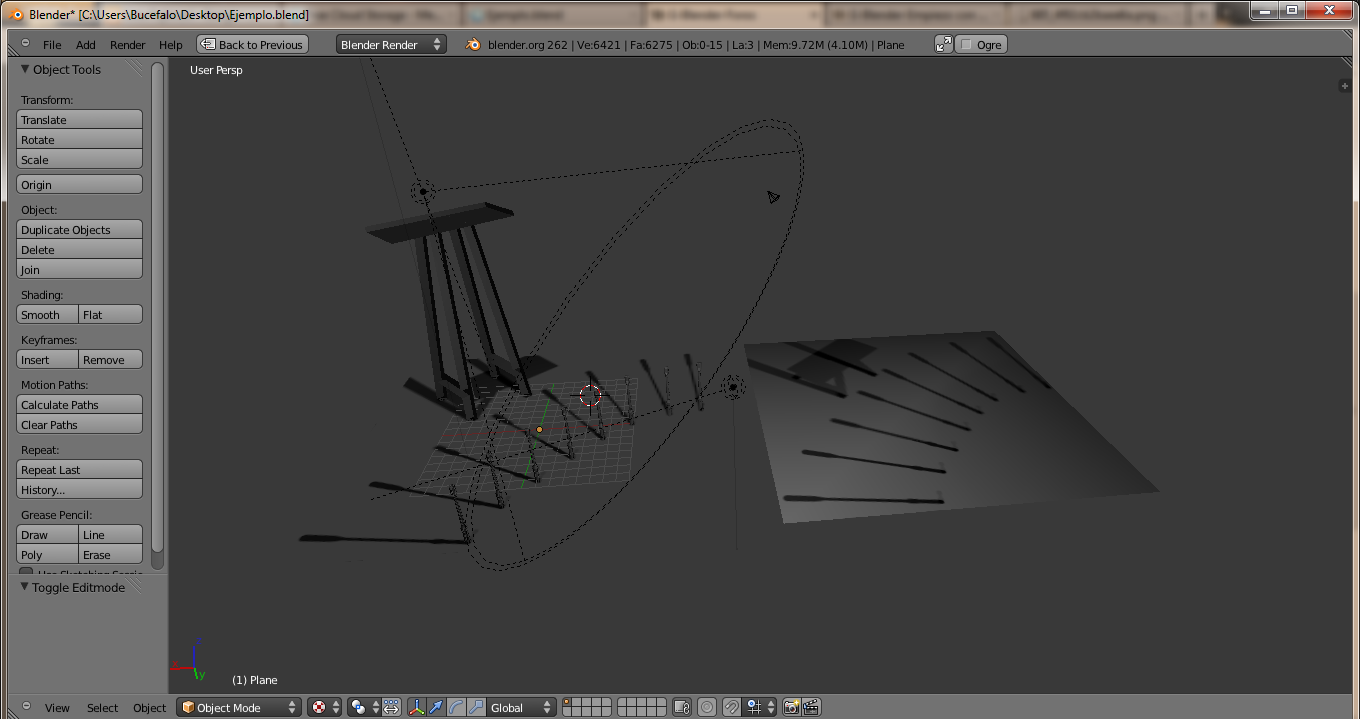Click the Back to Previous button
Viewport: 1360px width, 719px height.
pos(252,44)
